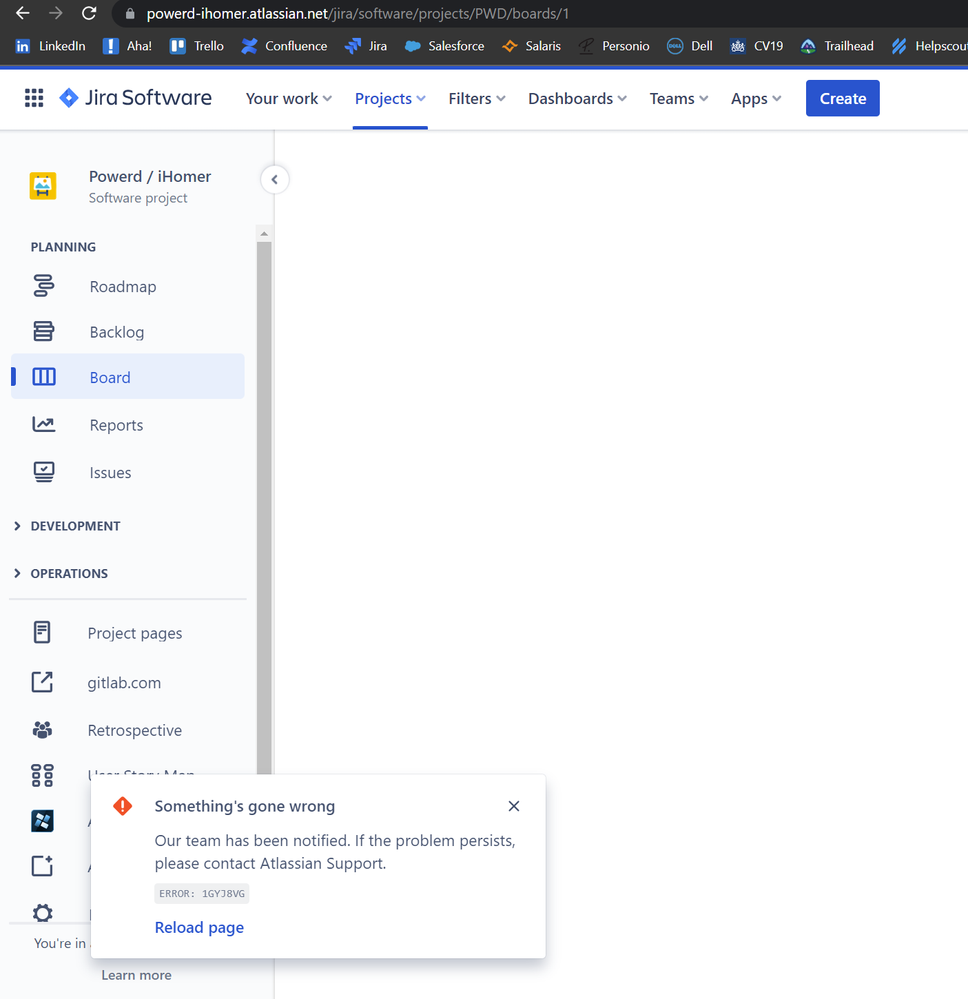The image size is (968, 999).
Task: Reload the browser page
Action: pyautogui.click(x=89, y=13)
